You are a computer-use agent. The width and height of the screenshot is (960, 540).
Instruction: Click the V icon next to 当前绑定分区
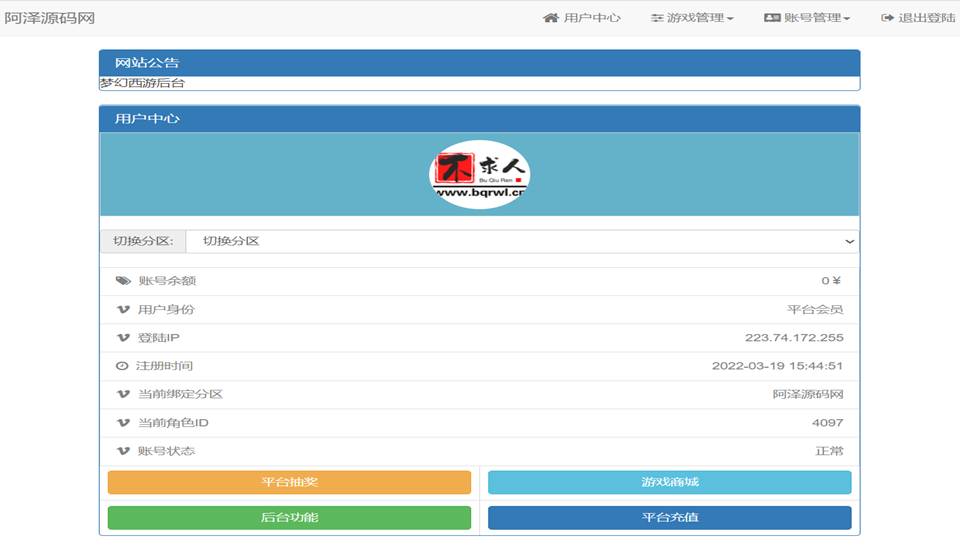(x=123, y=394)
